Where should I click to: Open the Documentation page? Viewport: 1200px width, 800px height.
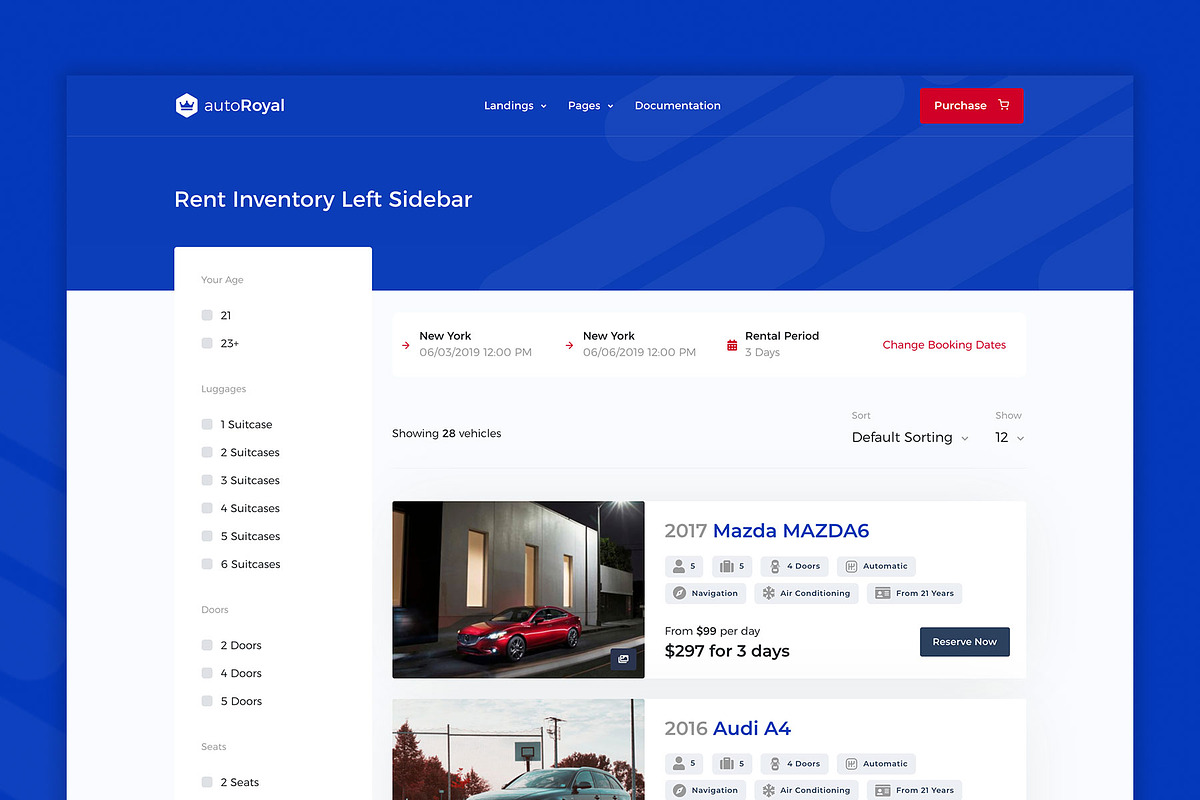coord(677,105)
